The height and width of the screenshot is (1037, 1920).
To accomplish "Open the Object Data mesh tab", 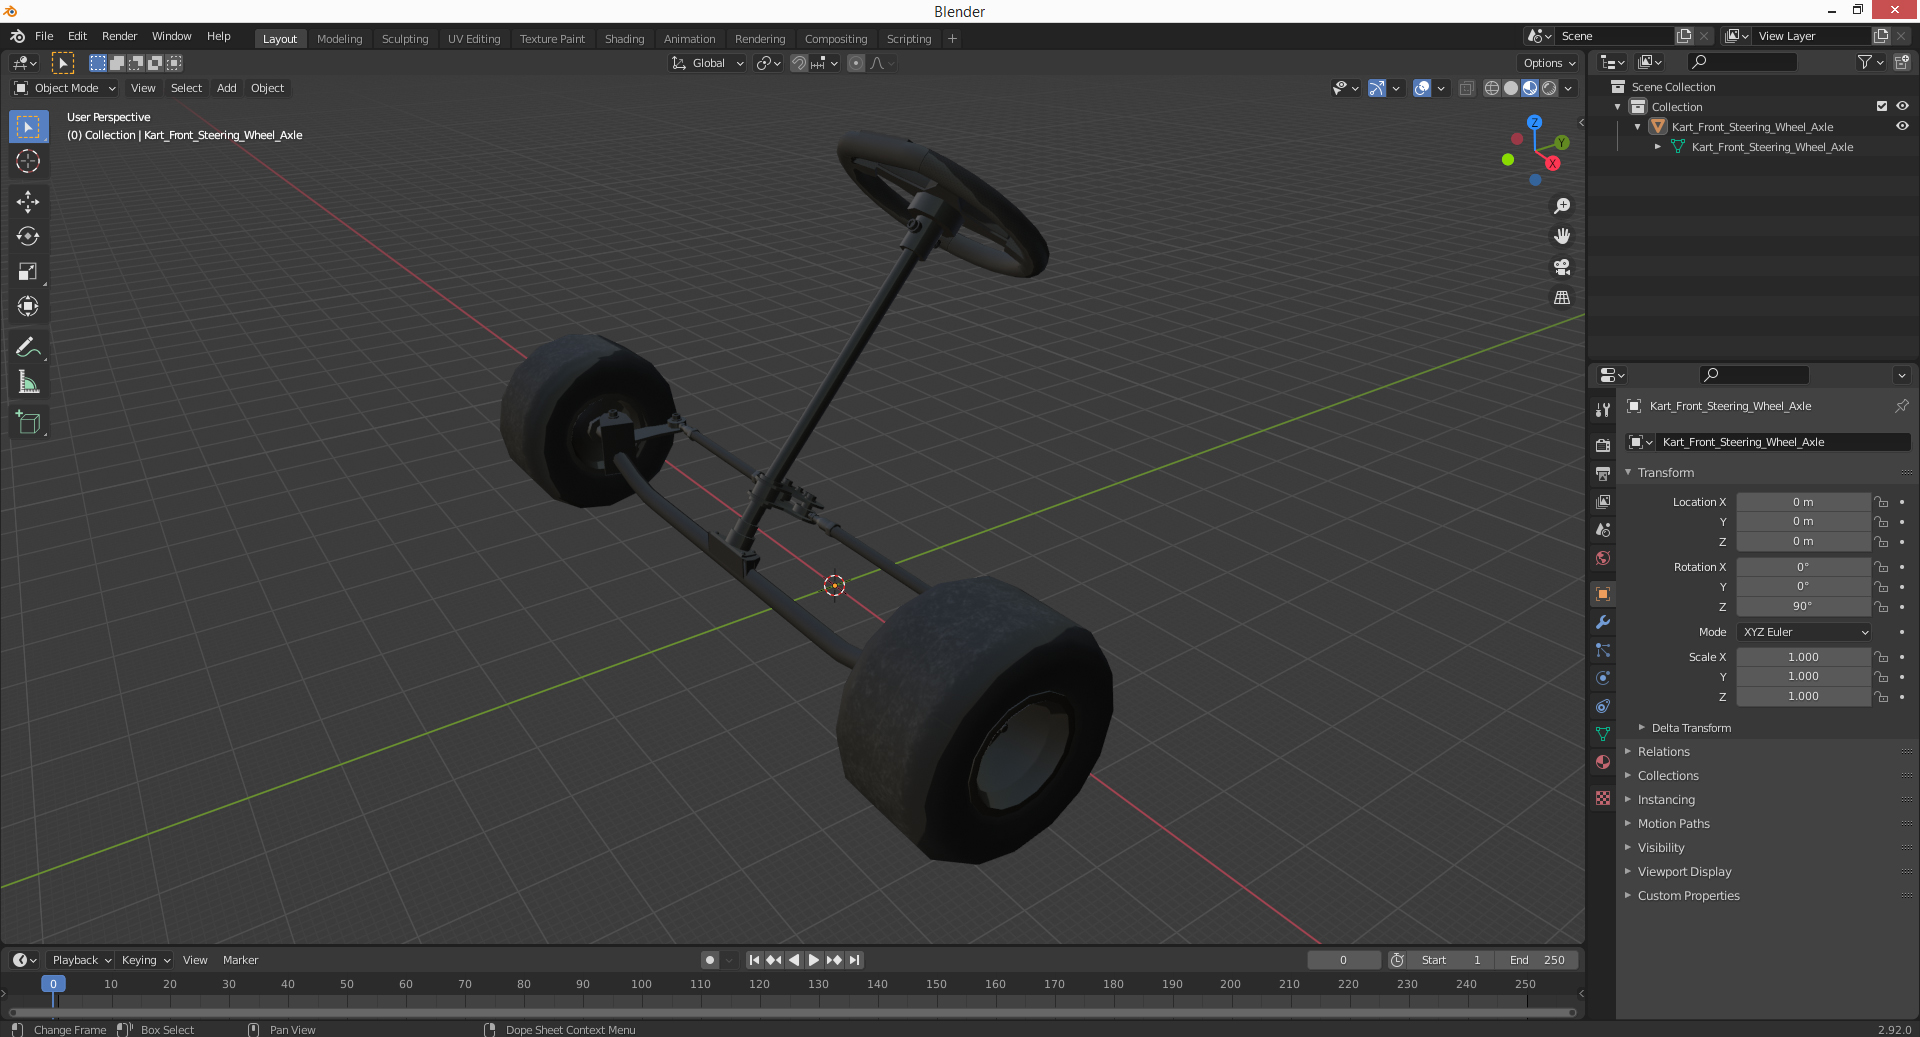I will (1603, 734).
